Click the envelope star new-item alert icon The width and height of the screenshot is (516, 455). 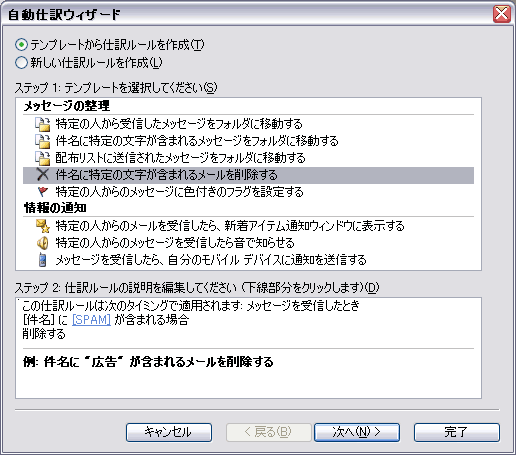43,226
